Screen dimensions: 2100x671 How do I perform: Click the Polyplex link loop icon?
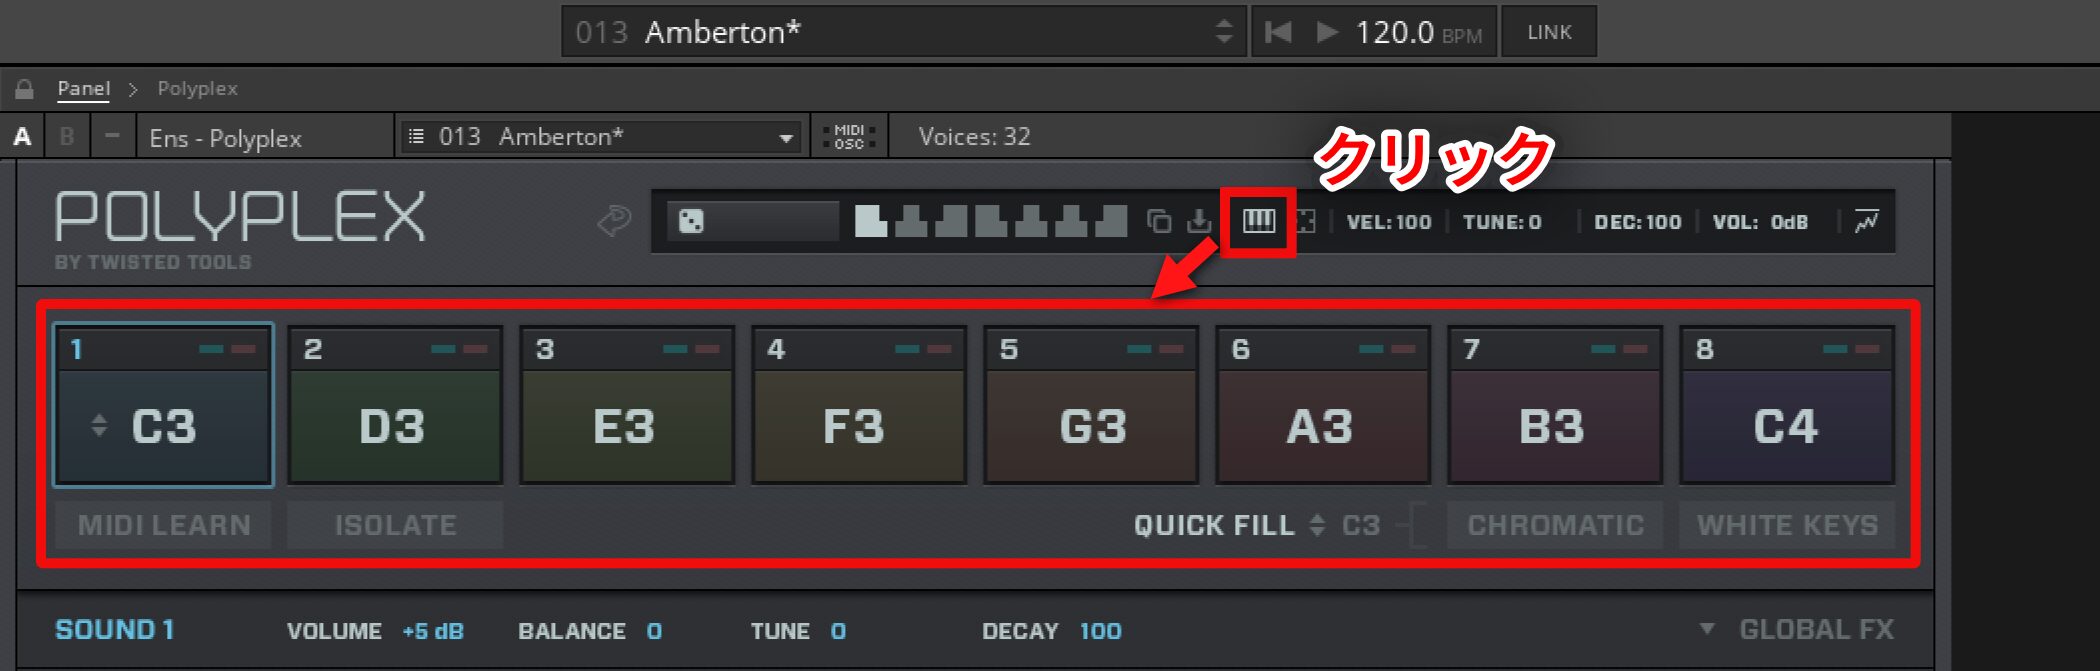tap(614, 220)
